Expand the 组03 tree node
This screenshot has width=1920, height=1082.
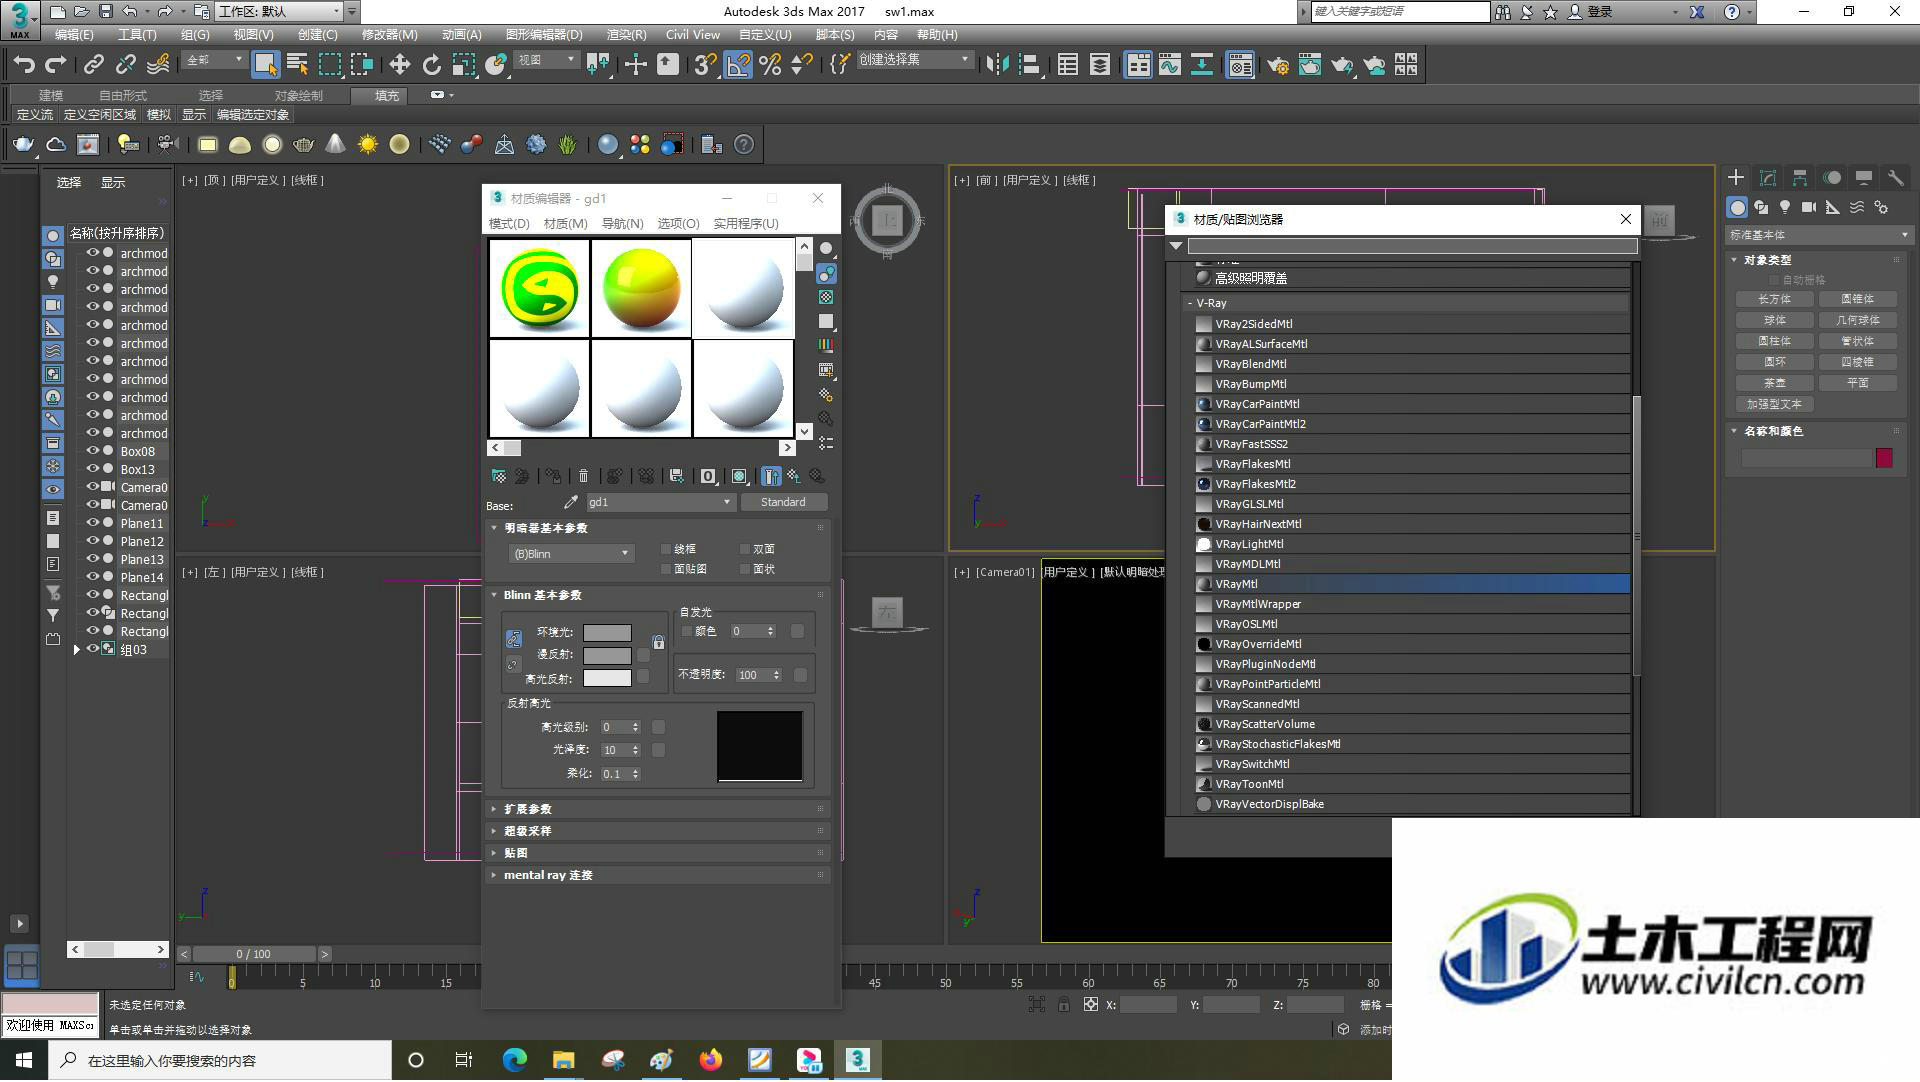pos(77,650)
